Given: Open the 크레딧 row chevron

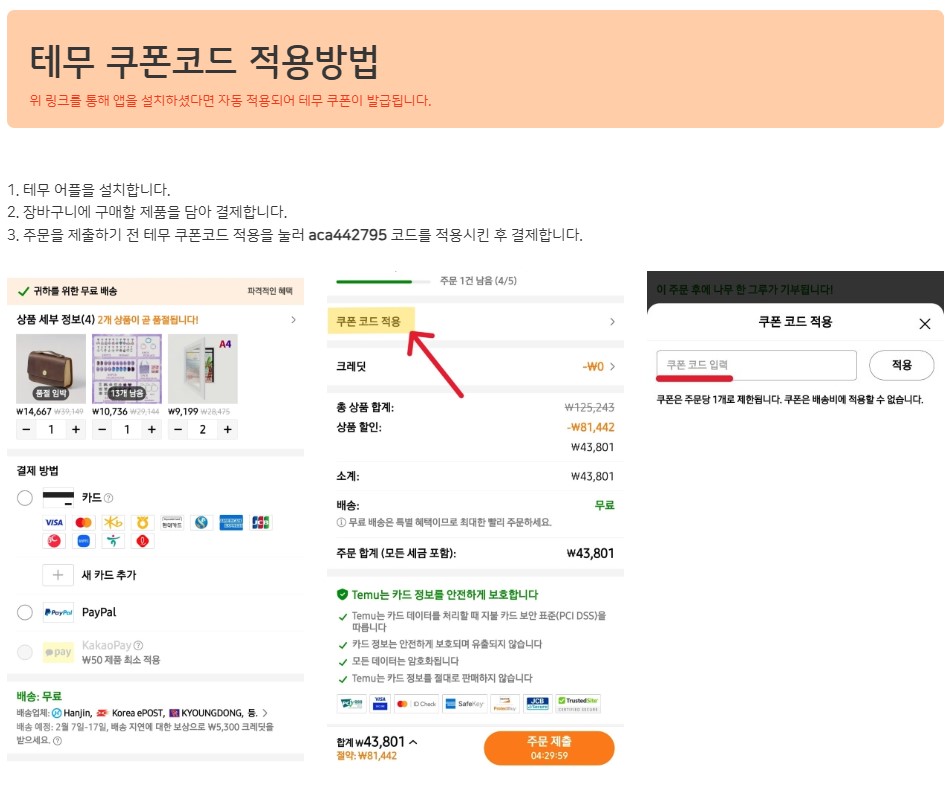Looking at the screenshot, I should pos(612,366).
